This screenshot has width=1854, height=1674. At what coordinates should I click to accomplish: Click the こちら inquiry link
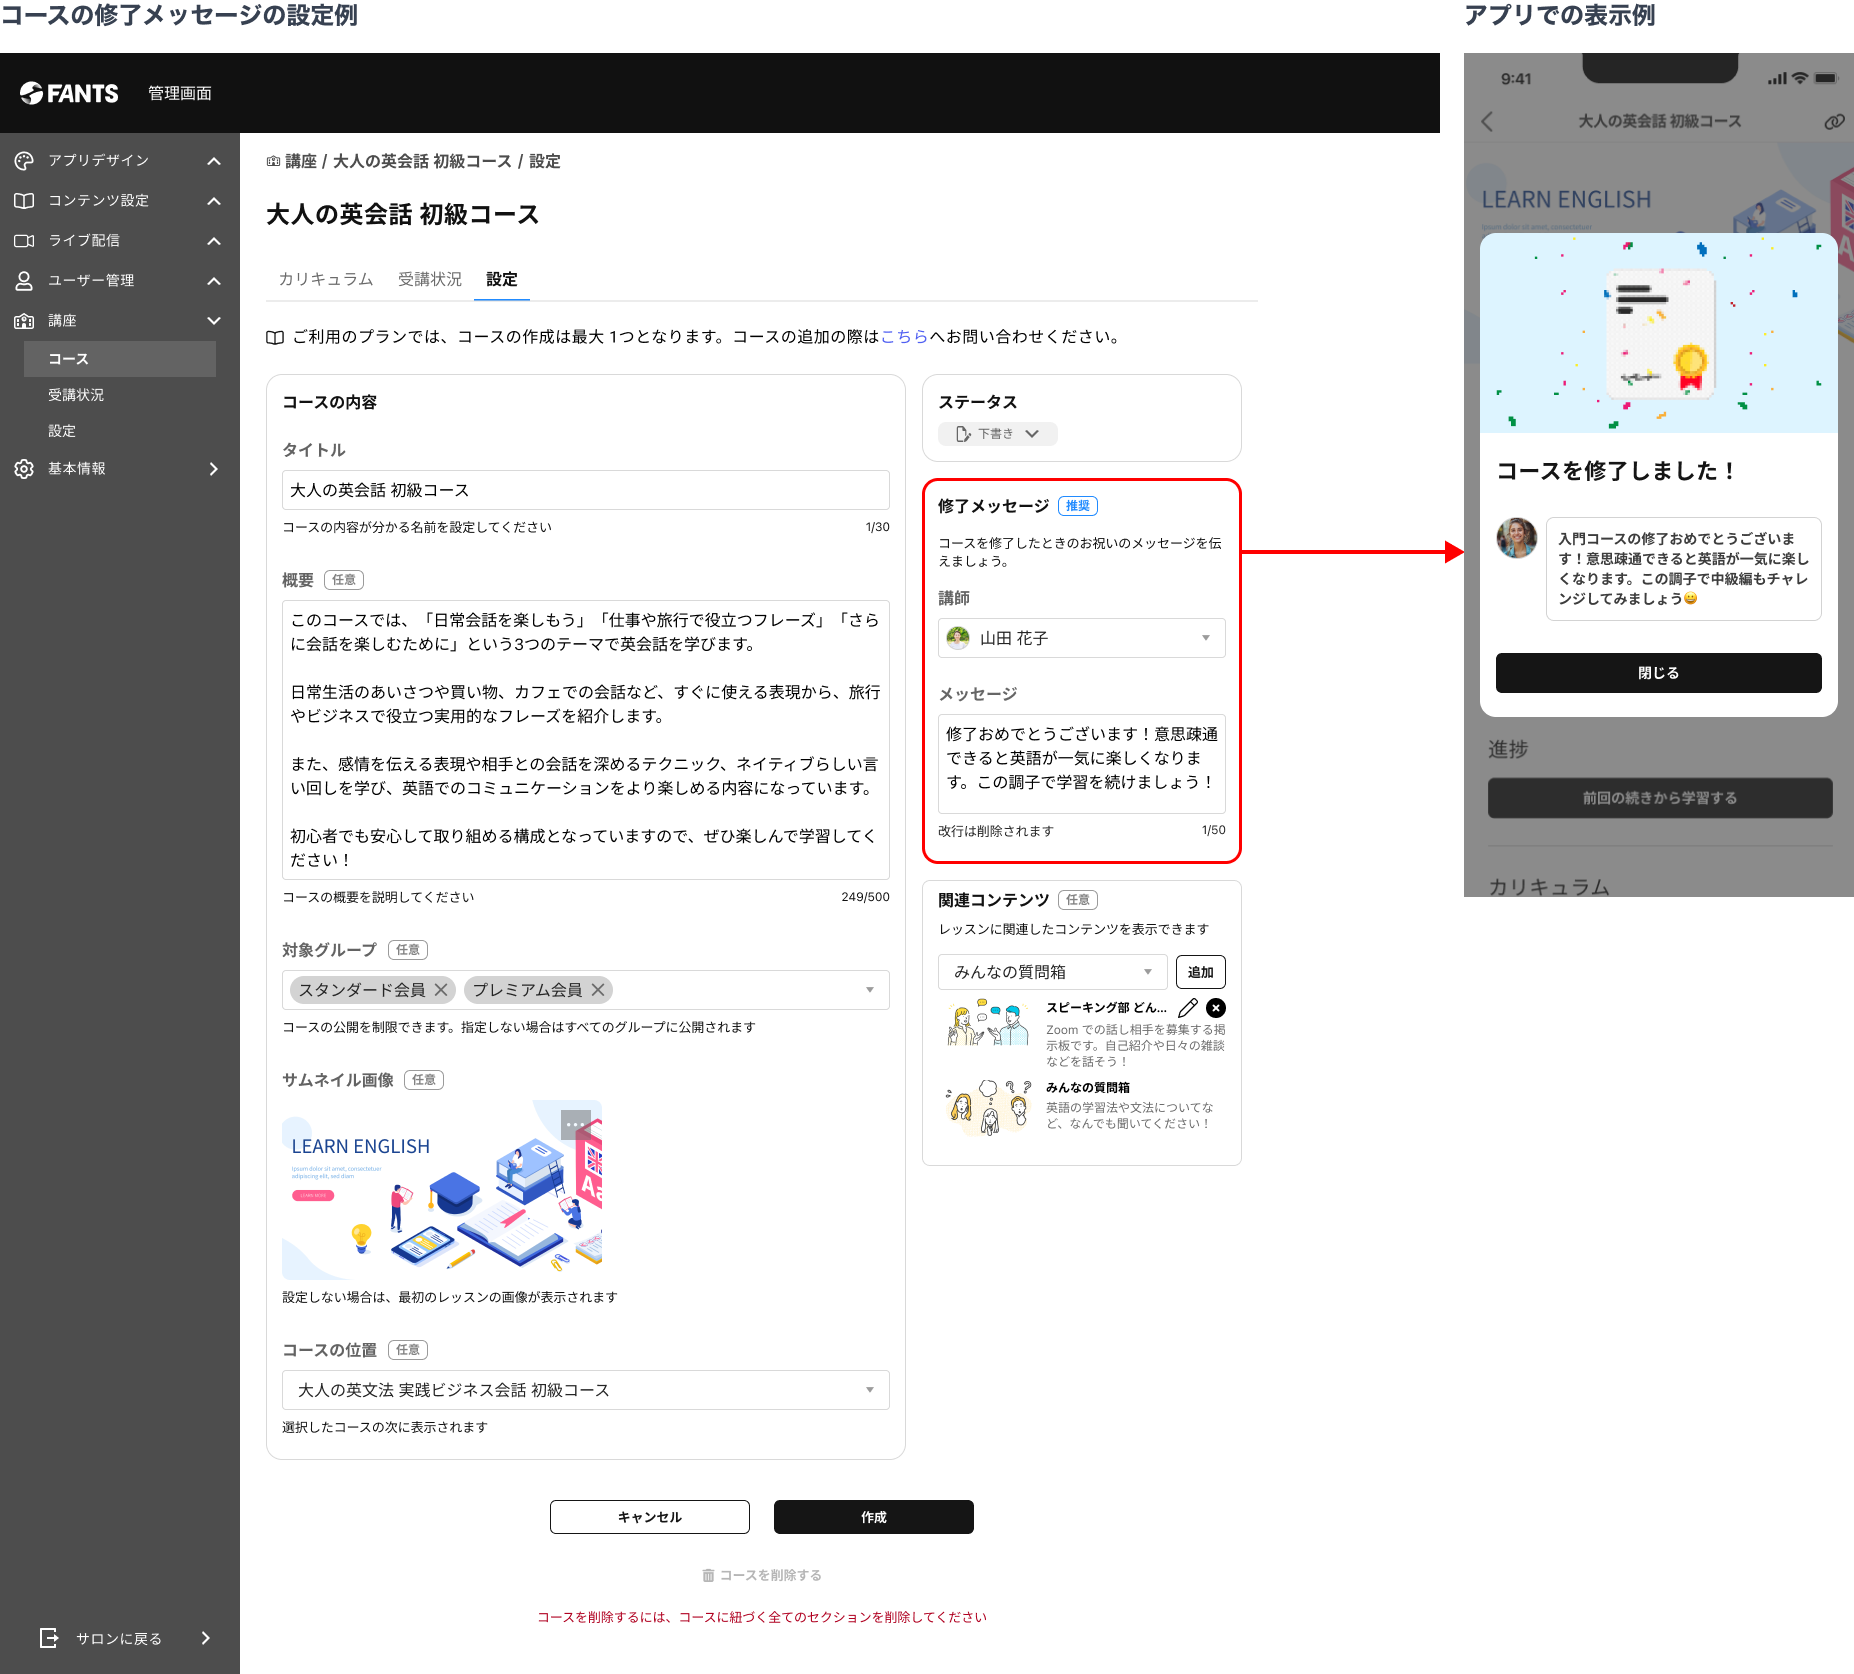905,337
